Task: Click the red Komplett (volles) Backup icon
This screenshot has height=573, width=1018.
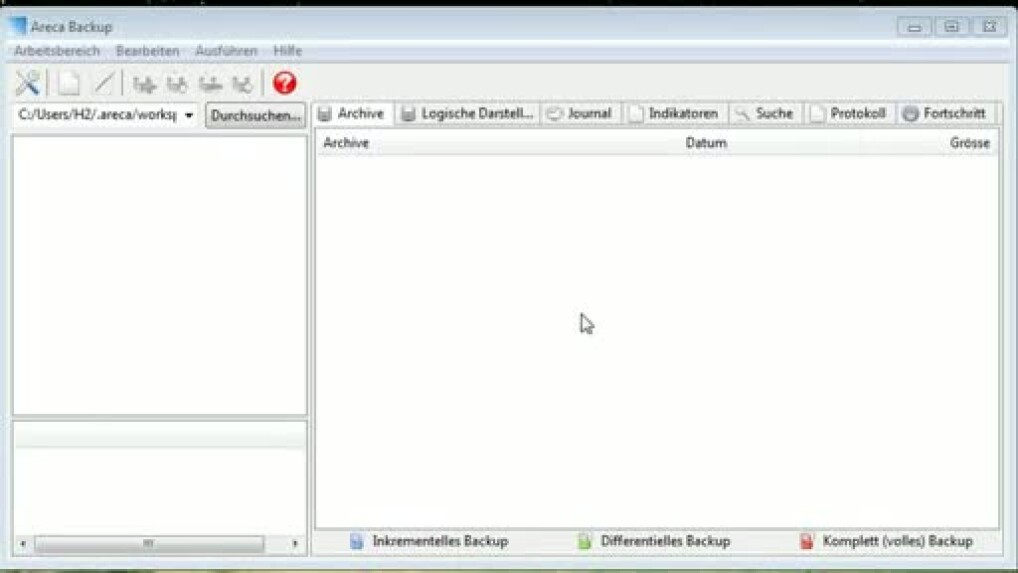Action: click(x=806, y=541)
